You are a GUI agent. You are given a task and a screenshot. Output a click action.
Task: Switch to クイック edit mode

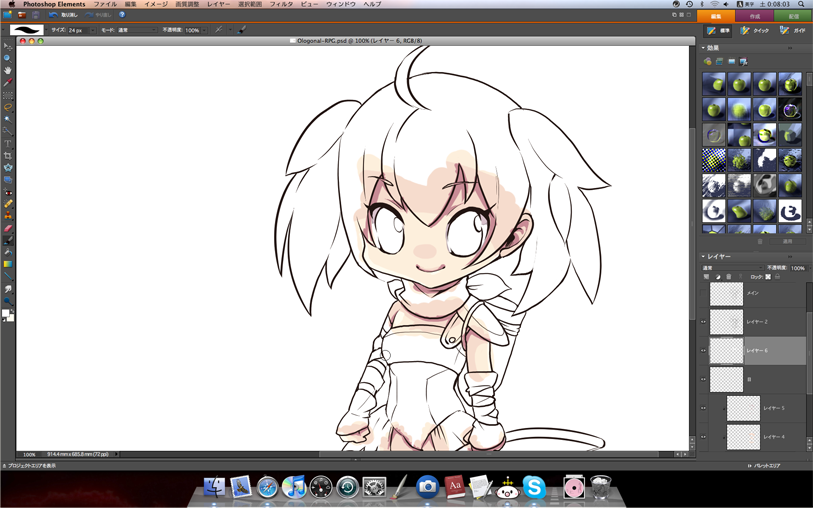pyautogui.click(x=755, y=31)
